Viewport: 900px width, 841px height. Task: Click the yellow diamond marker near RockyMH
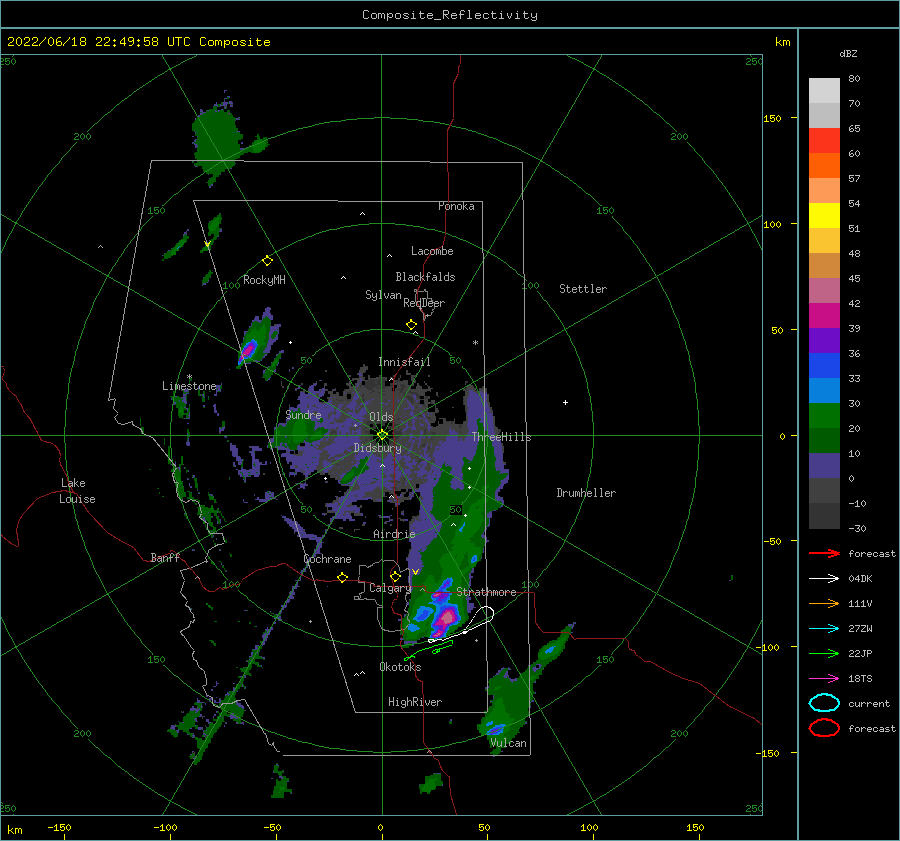(x=267, y=261)
